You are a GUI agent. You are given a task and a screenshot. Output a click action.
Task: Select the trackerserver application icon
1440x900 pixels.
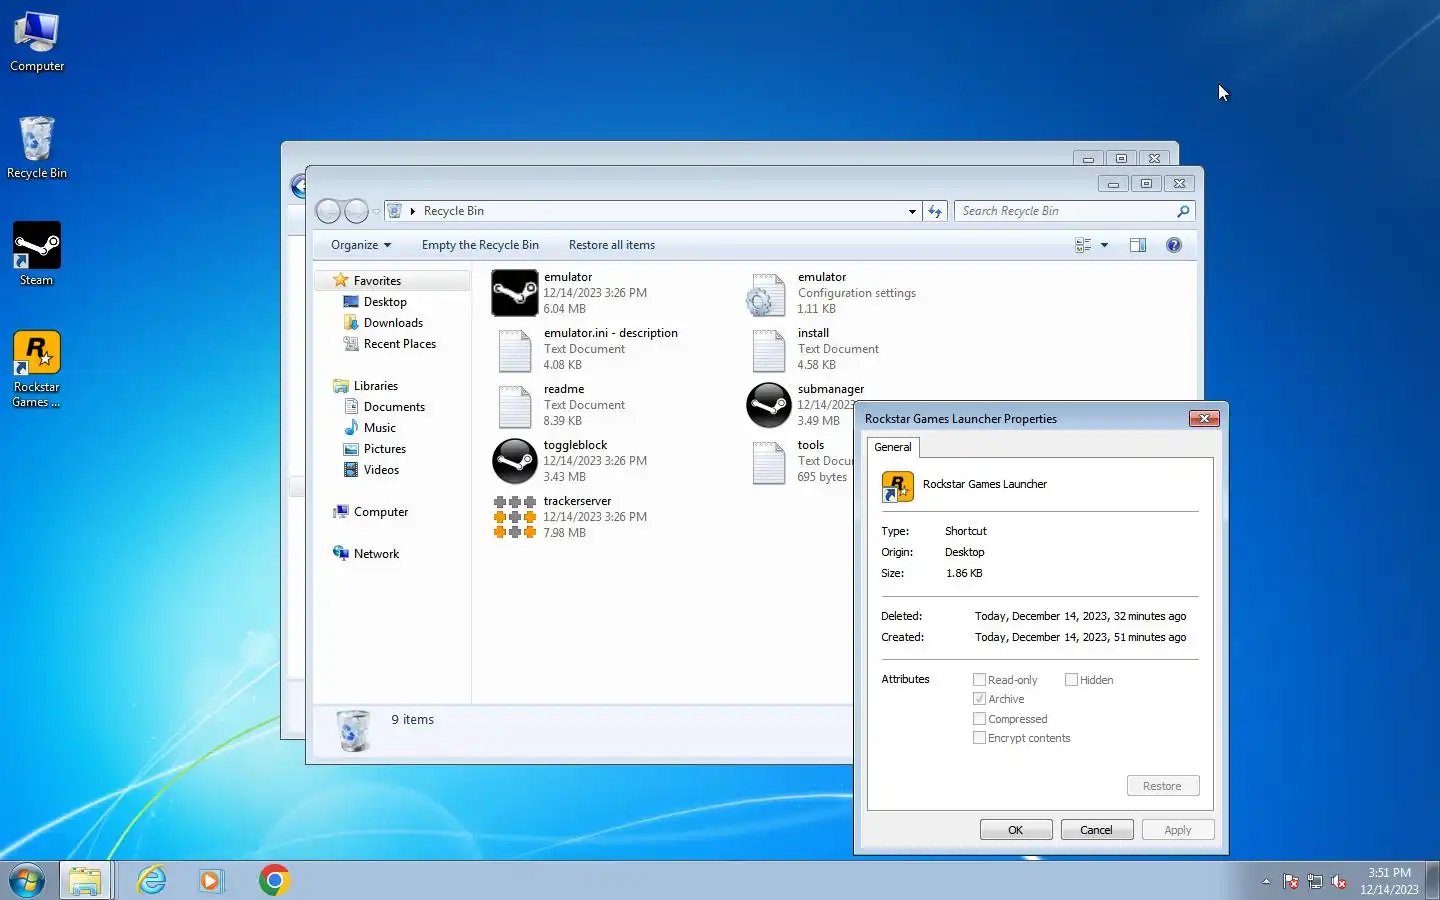(515, 517)
